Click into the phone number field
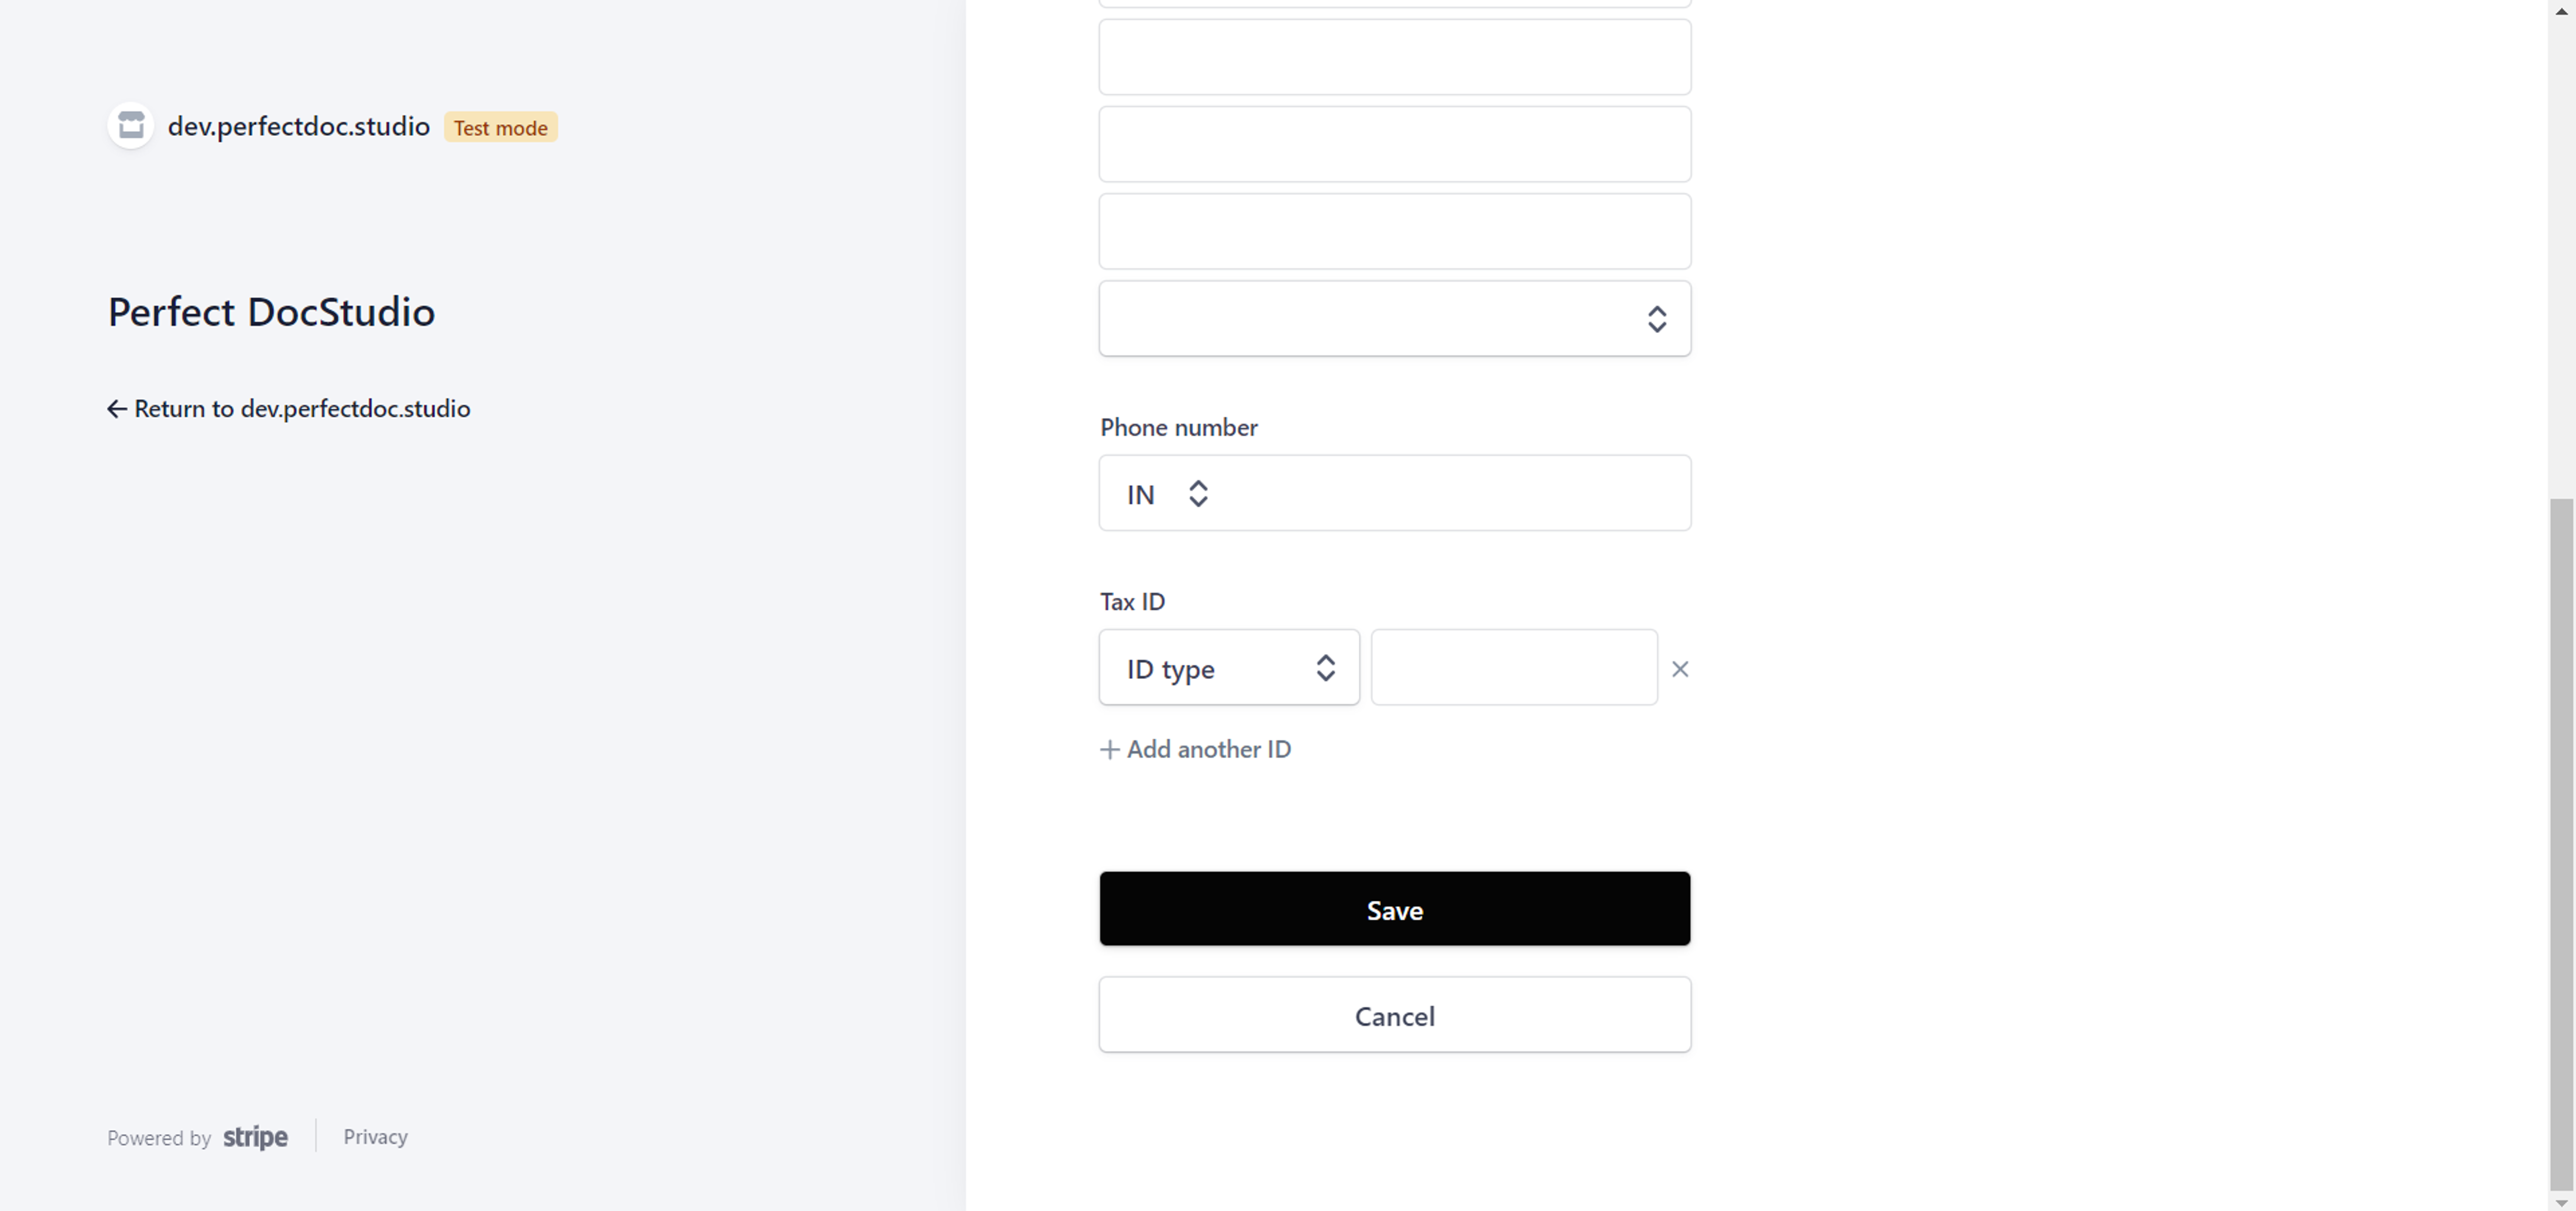Image resolution: width=2576 pixels, height=1211 pixels. point(1450,494)
